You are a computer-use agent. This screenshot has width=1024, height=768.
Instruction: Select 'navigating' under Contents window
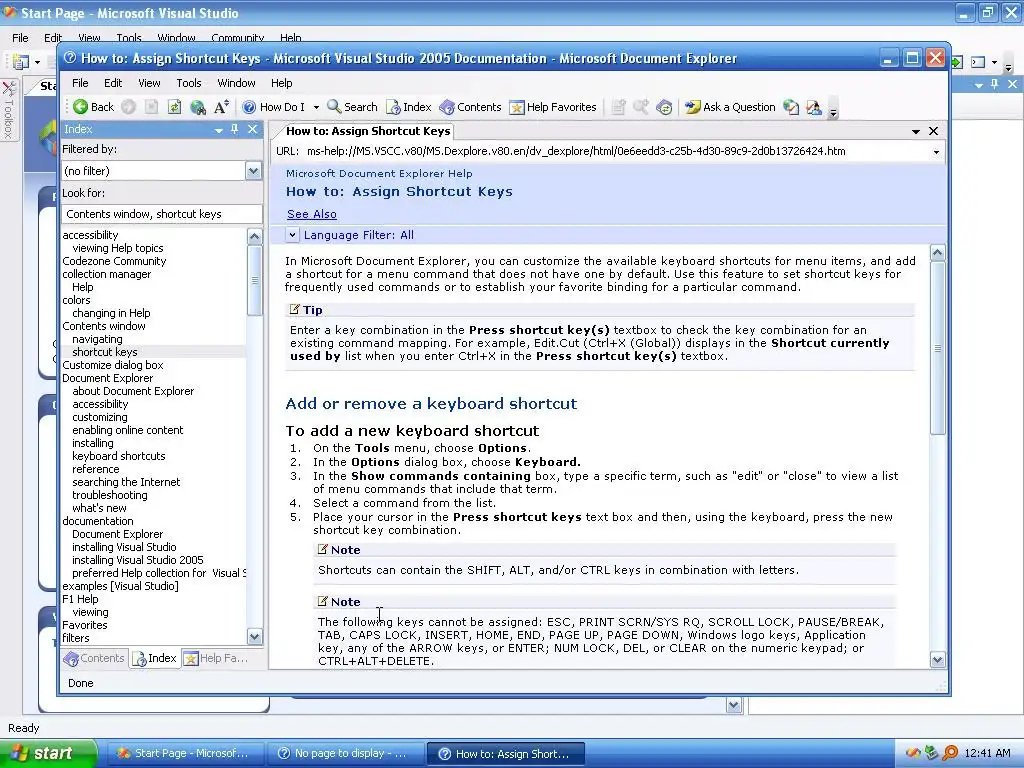pos(97,340)
